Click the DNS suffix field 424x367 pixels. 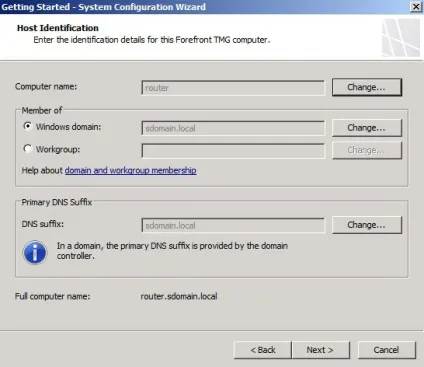pyautogui.click(x=233, y=225)
